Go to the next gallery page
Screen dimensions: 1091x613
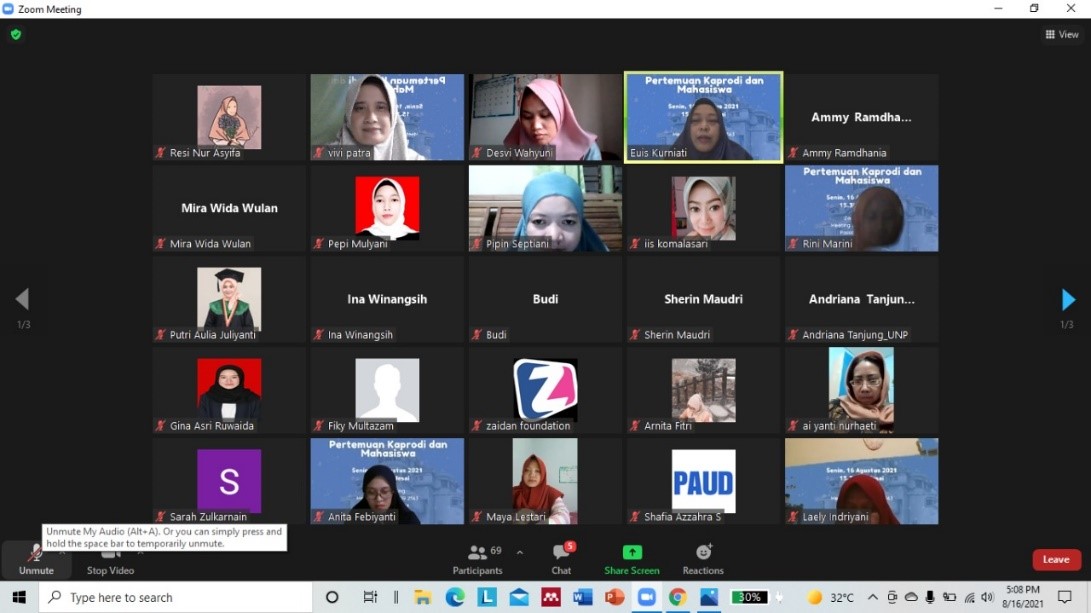point(1068,300)
